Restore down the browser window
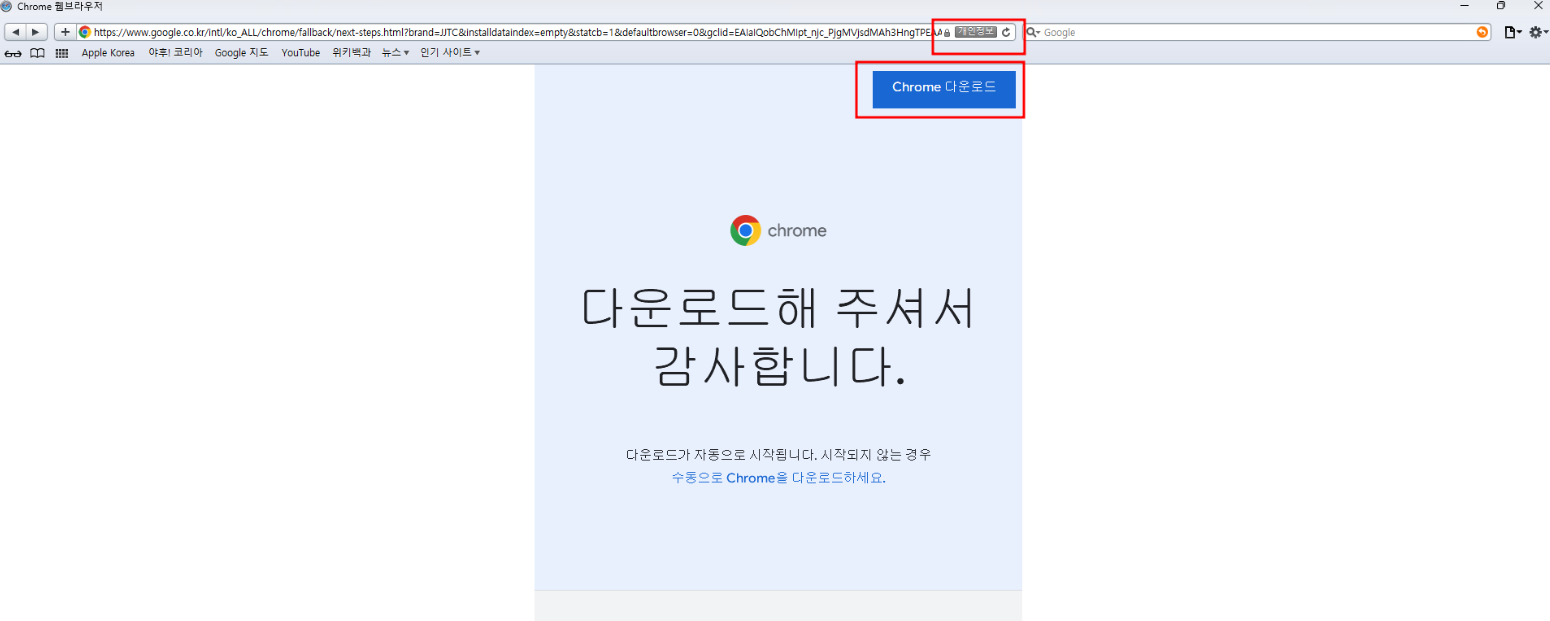1550x621 pixels. click(1501, 6)
